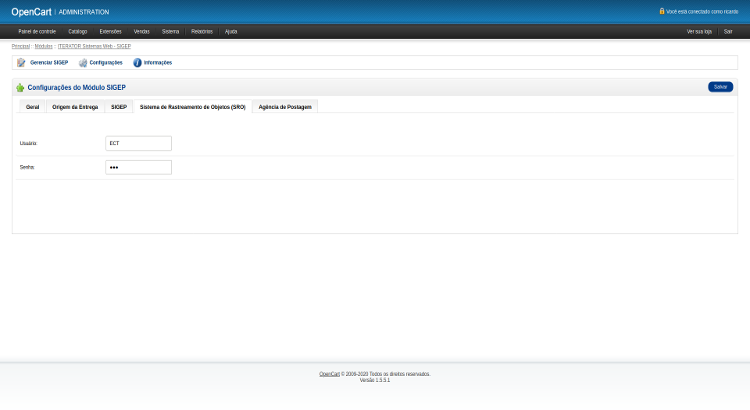This screenshot has height=410, width=750.
Task: Open the Ajuda menu
Action: tap(231, 32)
